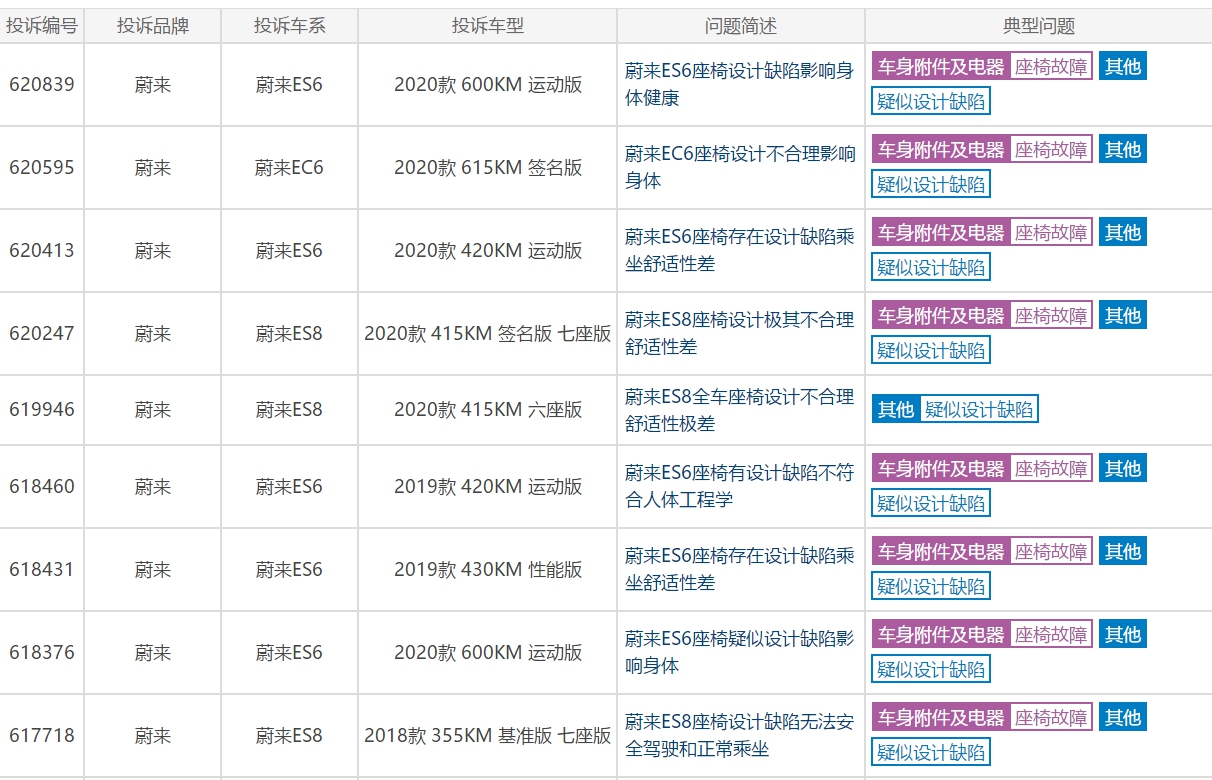Screen dimensions: 1212x780
Task: Select complaint number 618460
Action: (42, 487)
